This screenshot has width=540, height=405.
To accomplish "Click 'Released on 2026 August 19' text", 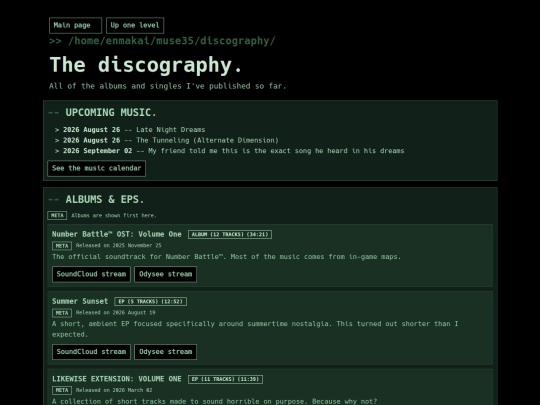I will coord(115,313).
